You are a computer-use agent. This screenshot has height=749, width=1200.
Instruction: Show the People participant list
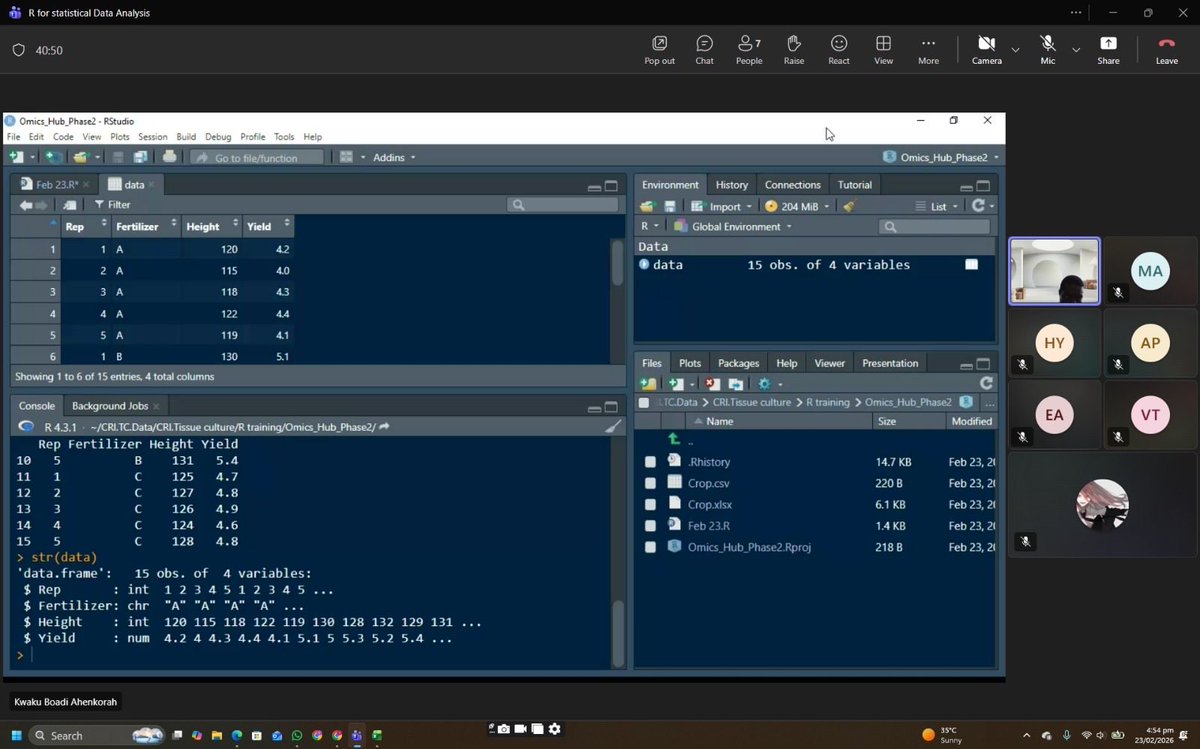pyautogui.click(x=749, y=50)
